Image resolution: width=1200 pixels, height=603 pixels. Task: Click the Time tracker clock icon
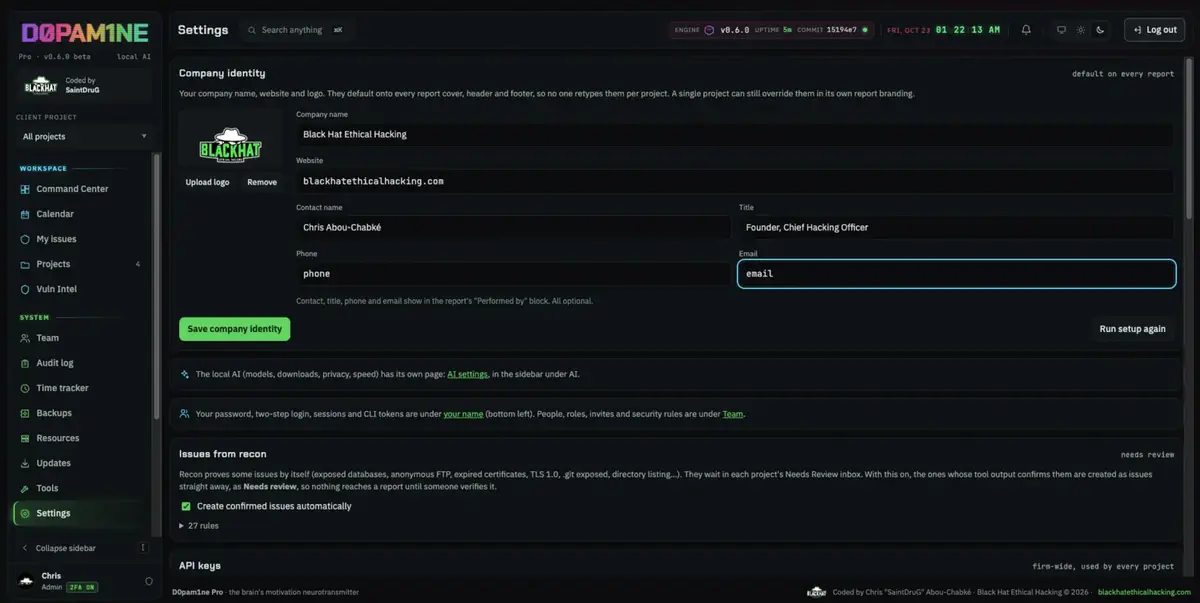point(26,388)
